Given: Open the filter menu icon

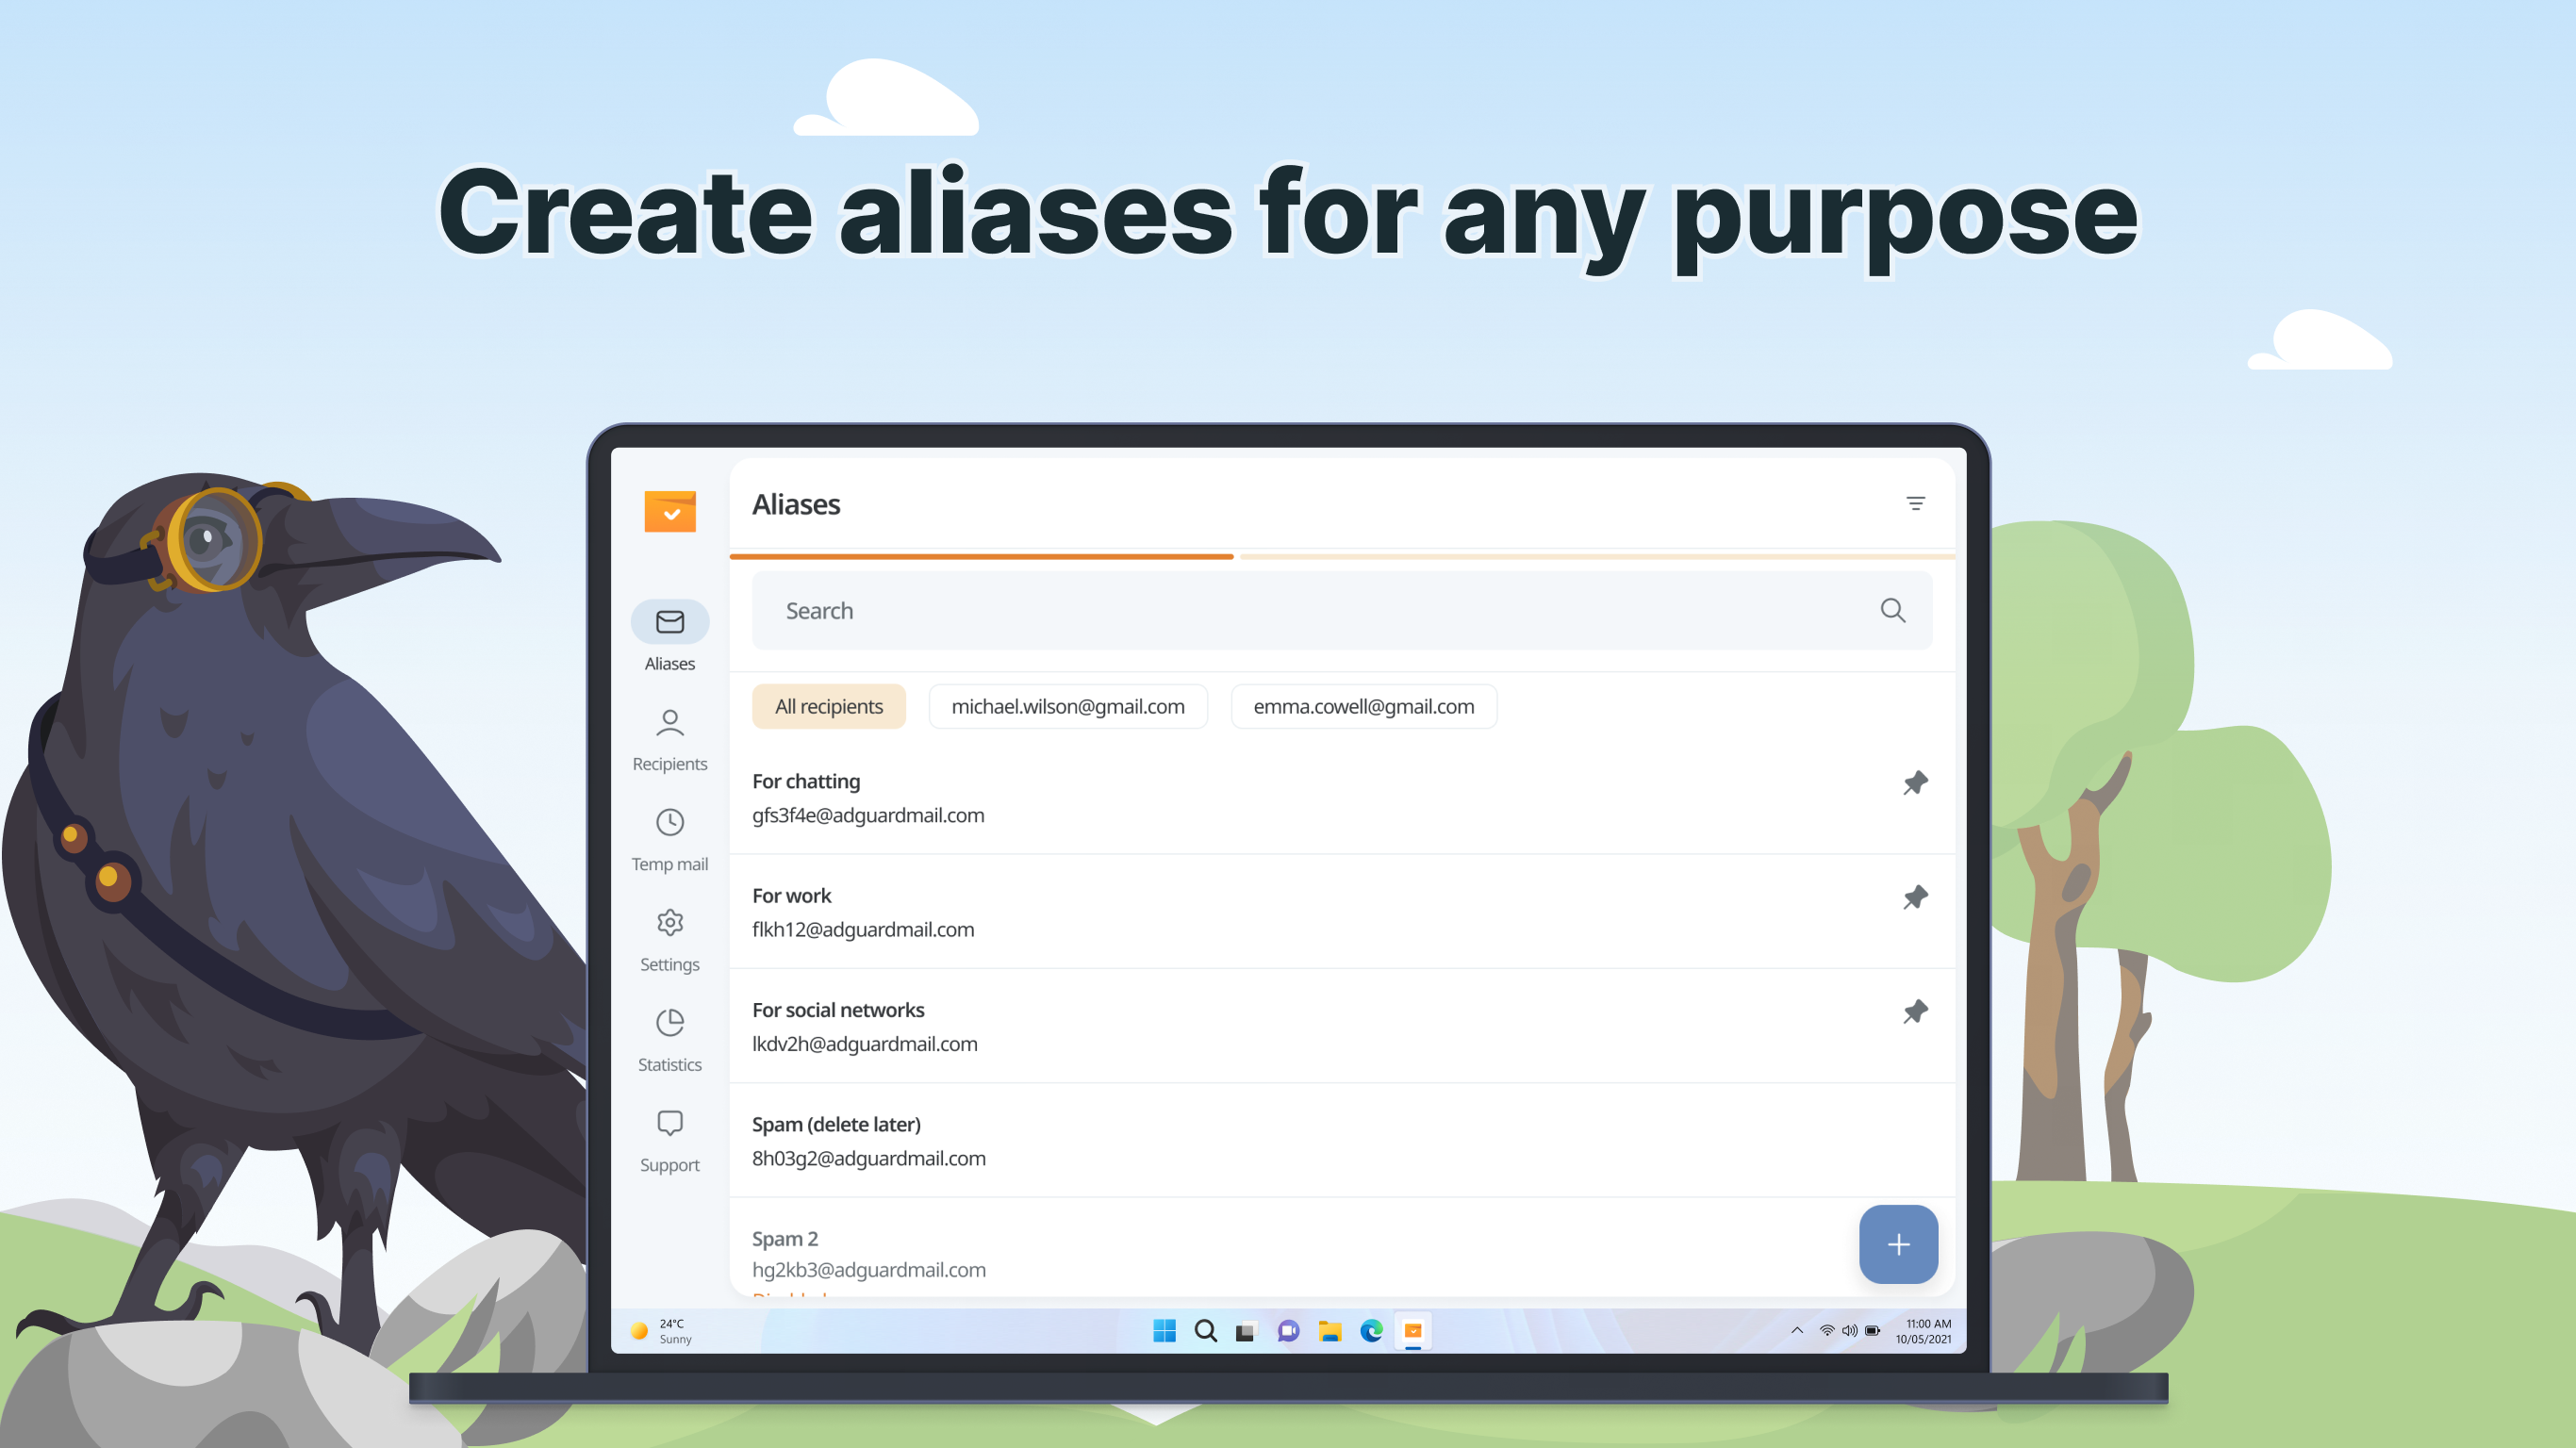Looking at the screenshot, I should tap(1914, 503).
